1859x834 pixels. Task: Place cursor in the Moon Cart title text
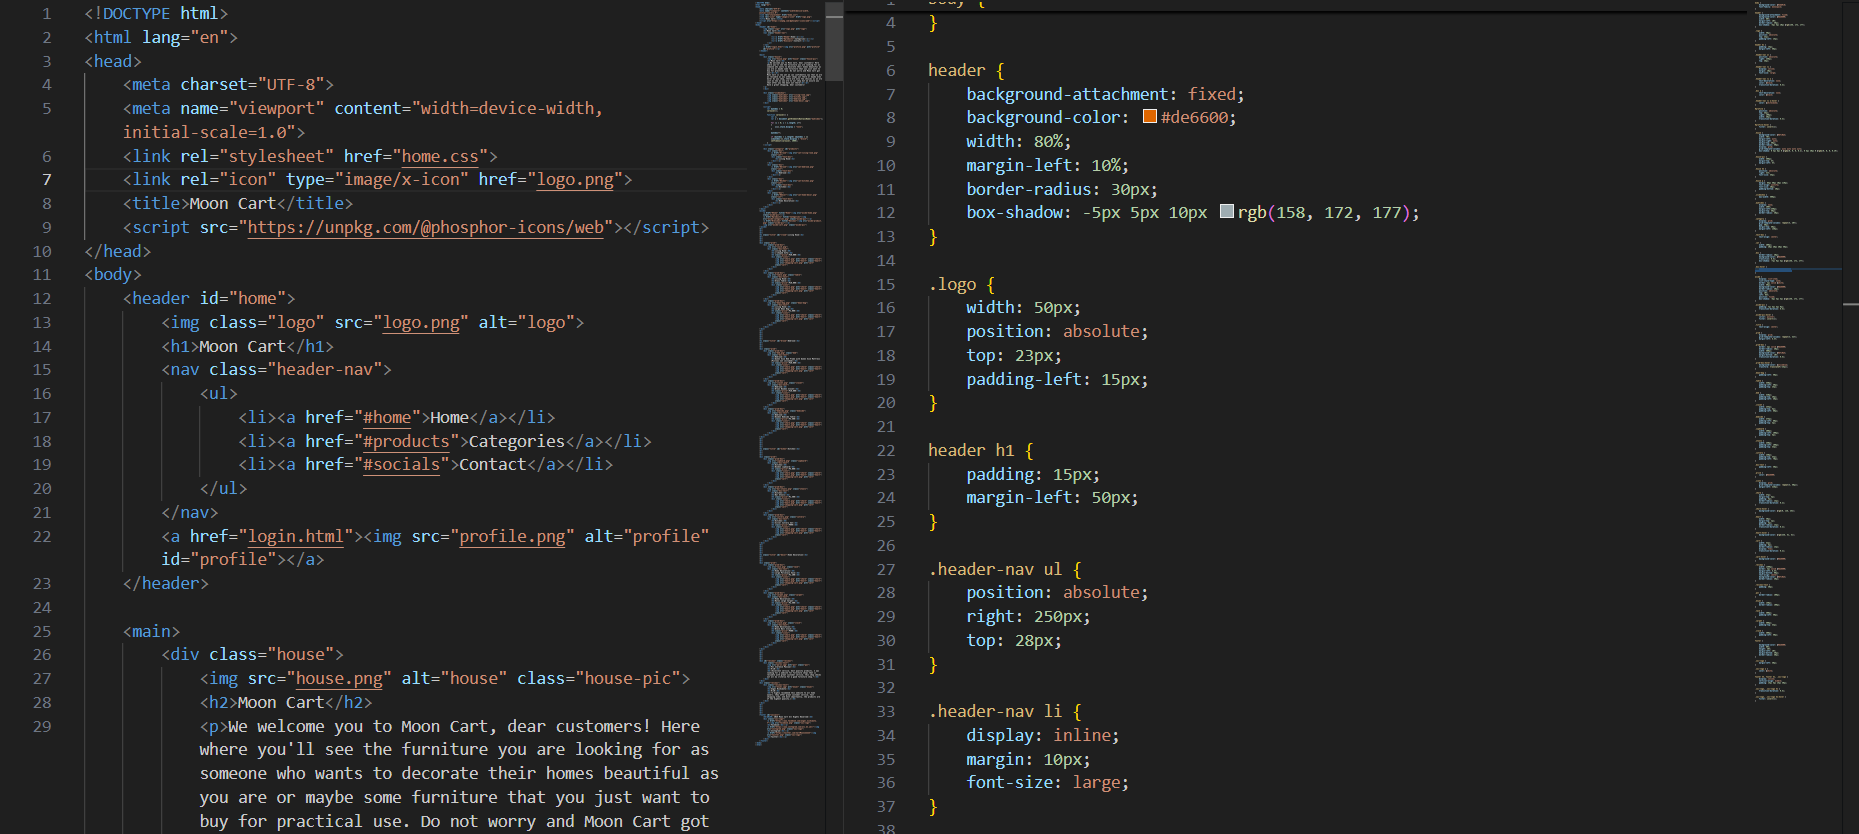232,203
